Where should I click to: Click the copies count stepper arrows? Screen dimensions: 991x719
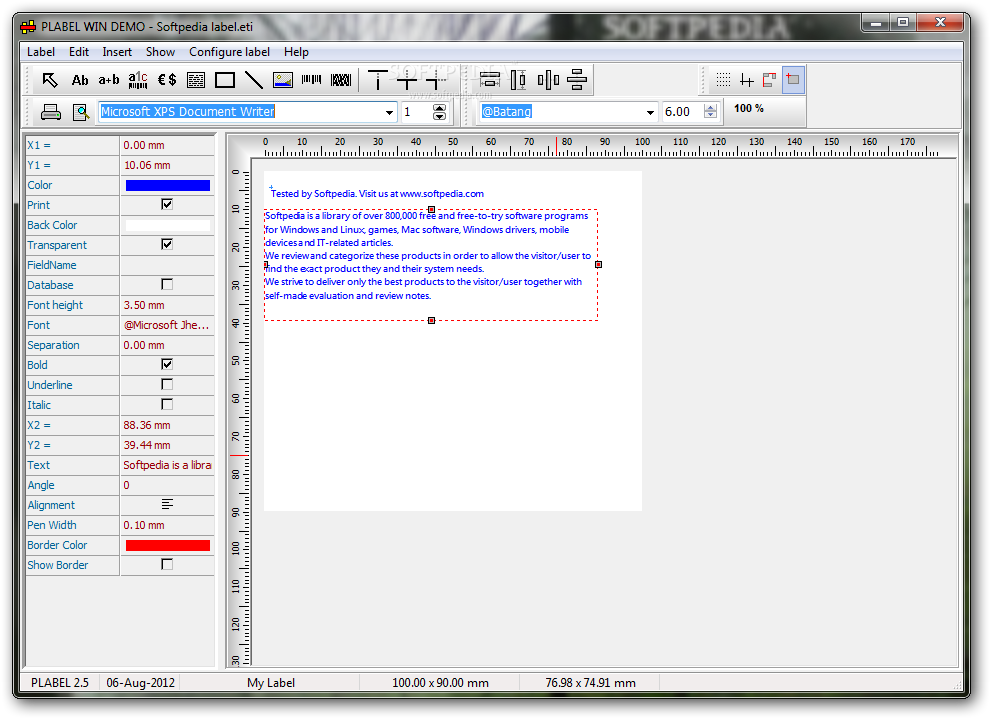pos(439,112)
